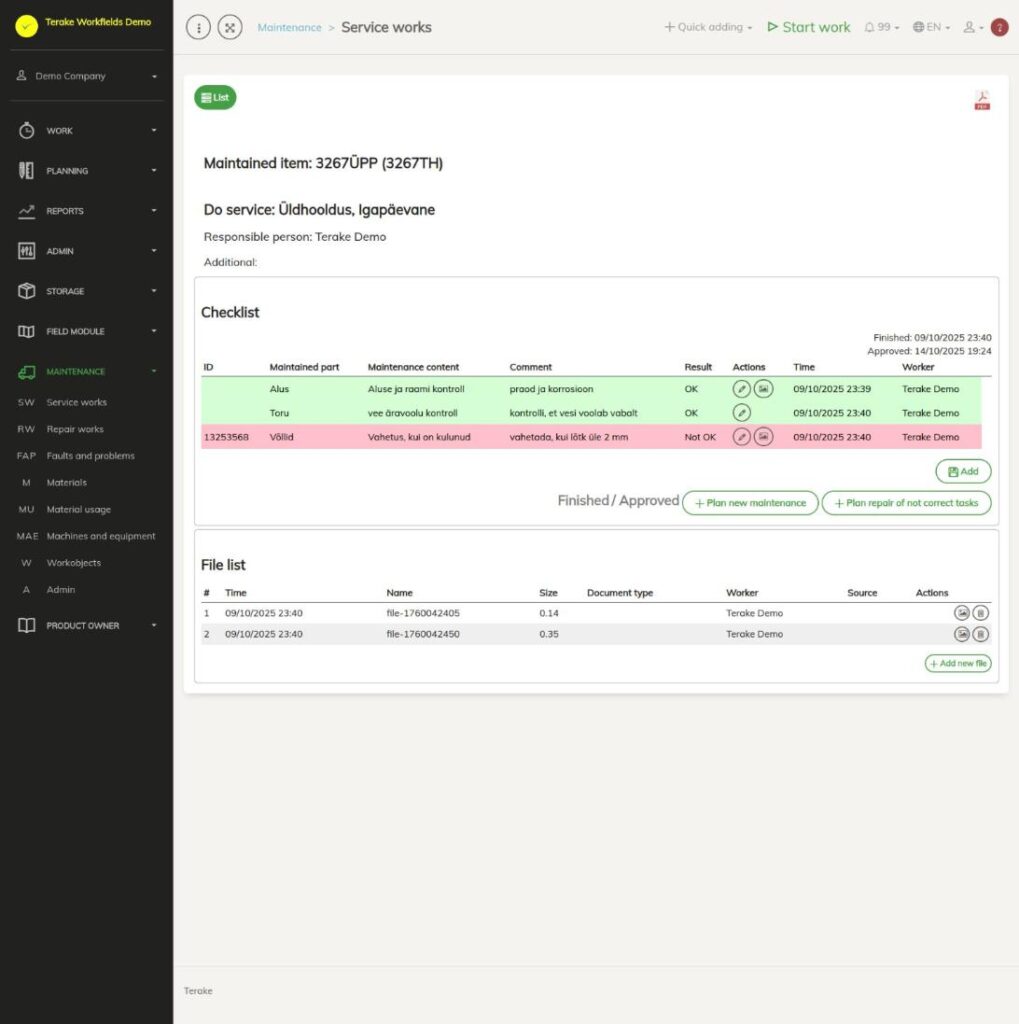Click the checklist Add button
The height and width of the screenshot is (1024, 1019).
pos(963,472)
